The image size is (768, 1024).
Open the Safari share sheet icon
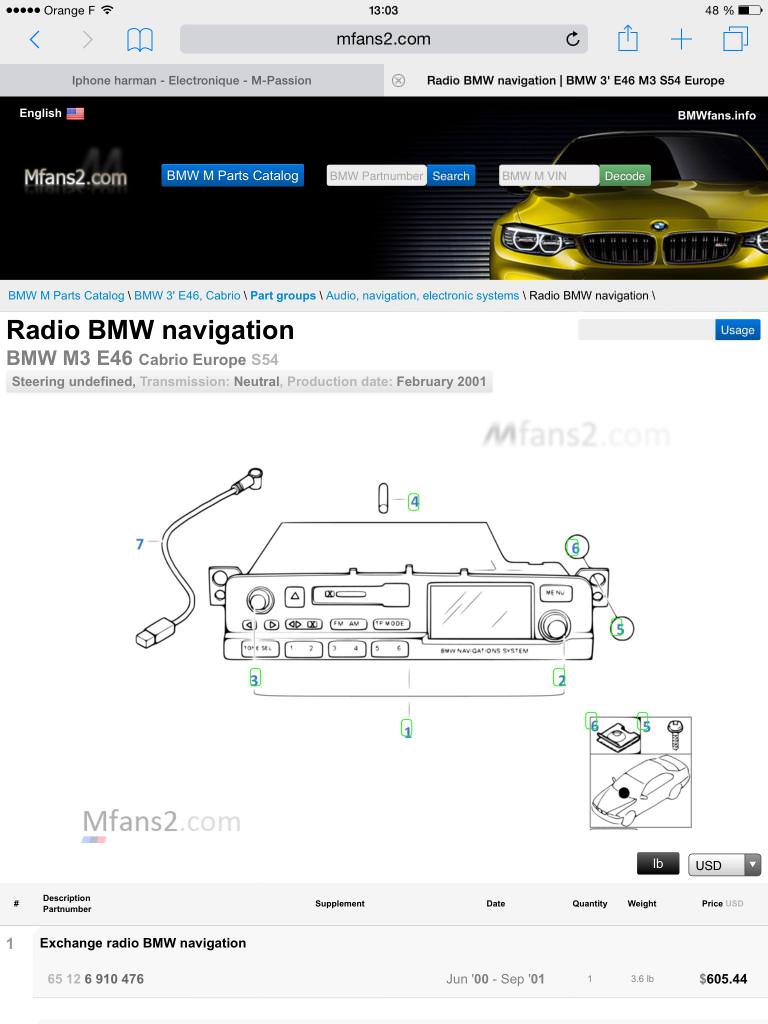[628, 38]
